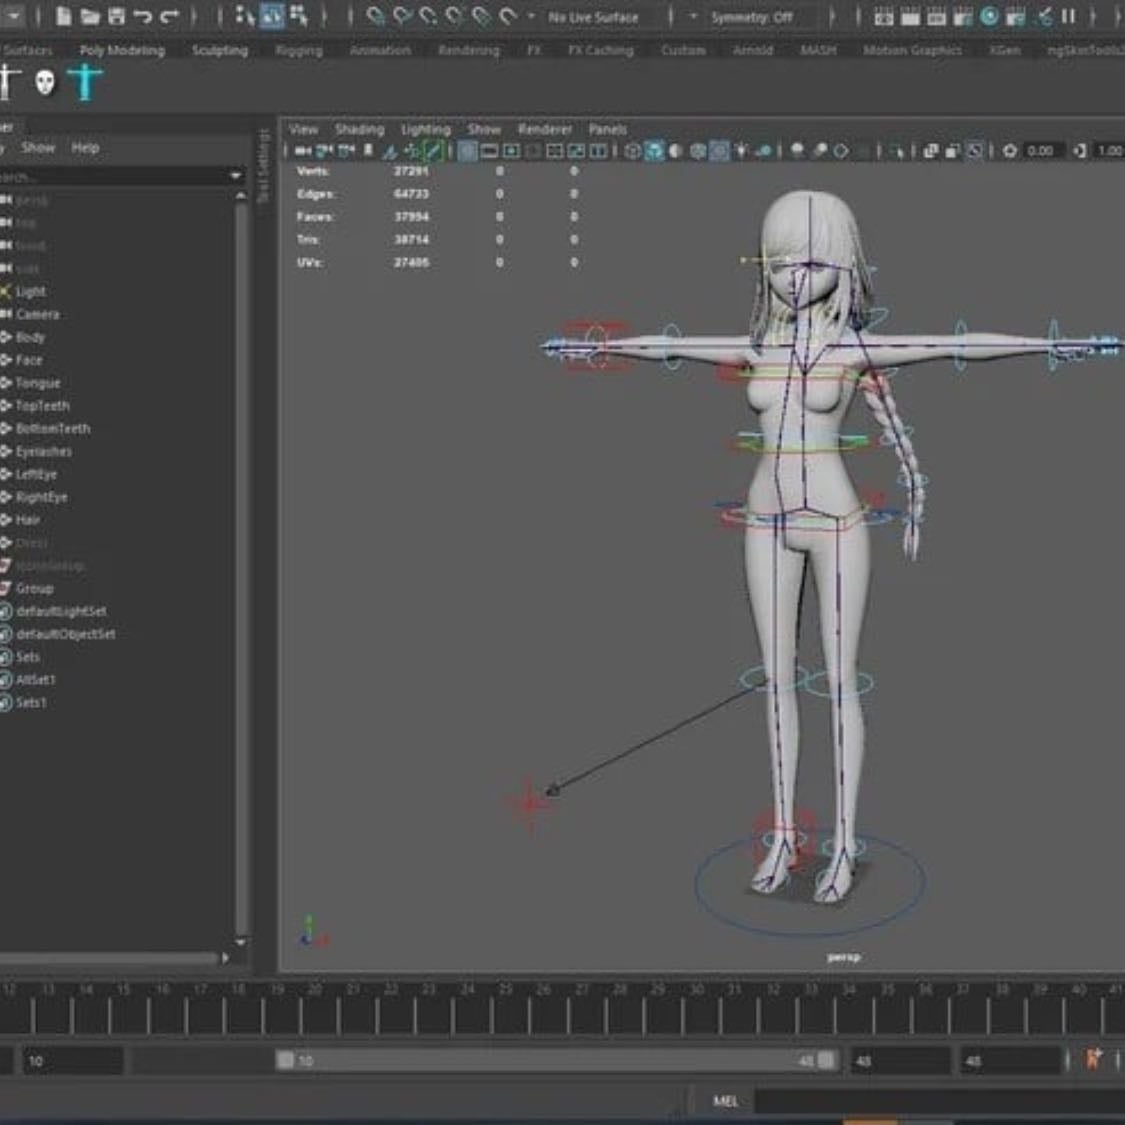This screenshot has width=1125, height=1125.
Task: Expand the Face node in Outliner
Action: coord(6,360)
